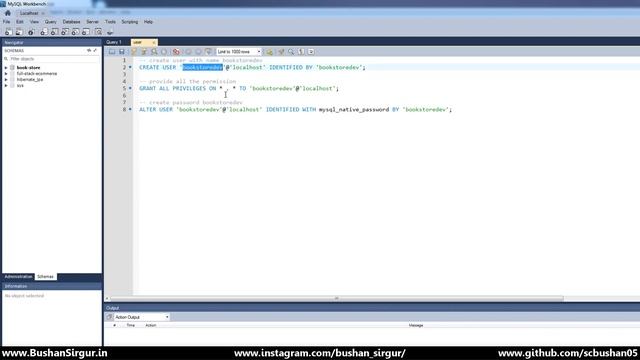Select the book-store schema
Screen dimensions: 640x360
(28, 68)
